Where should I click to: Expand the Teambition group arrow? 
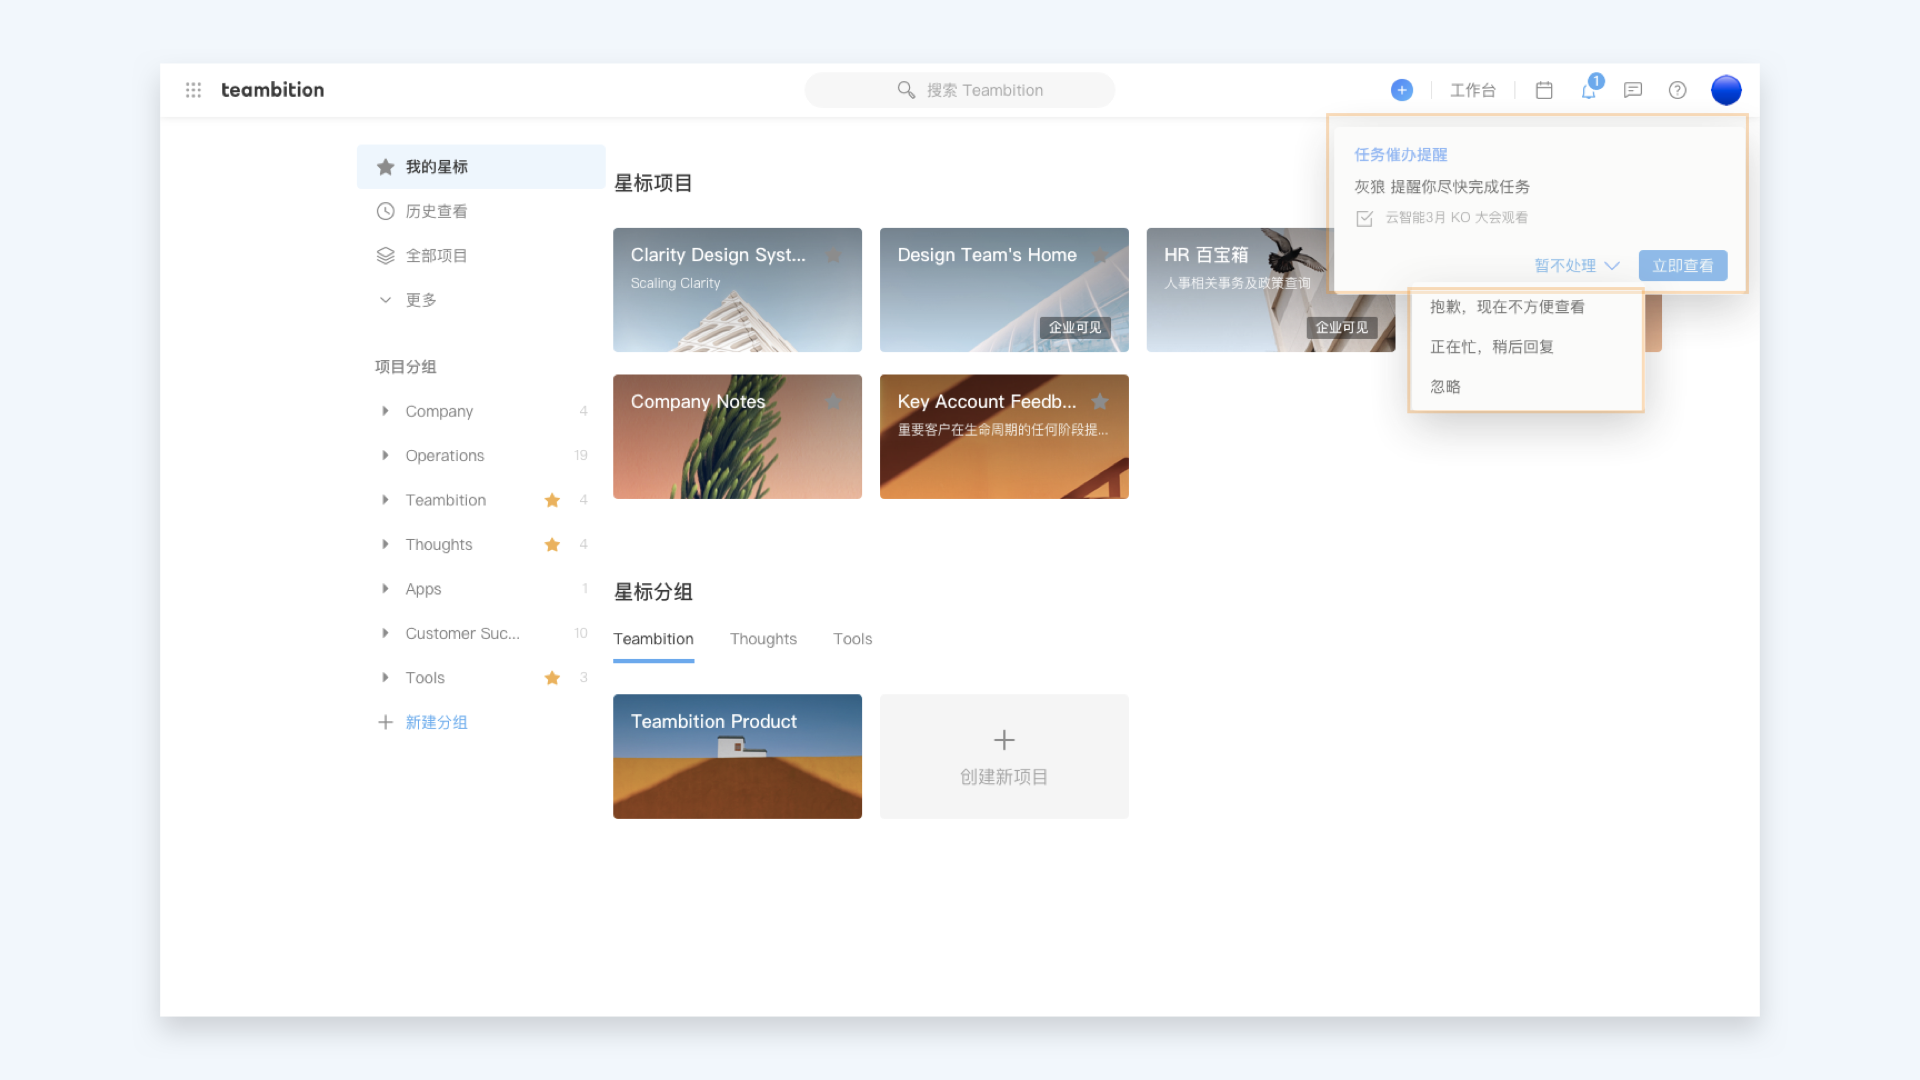click(x=385, y=500)
